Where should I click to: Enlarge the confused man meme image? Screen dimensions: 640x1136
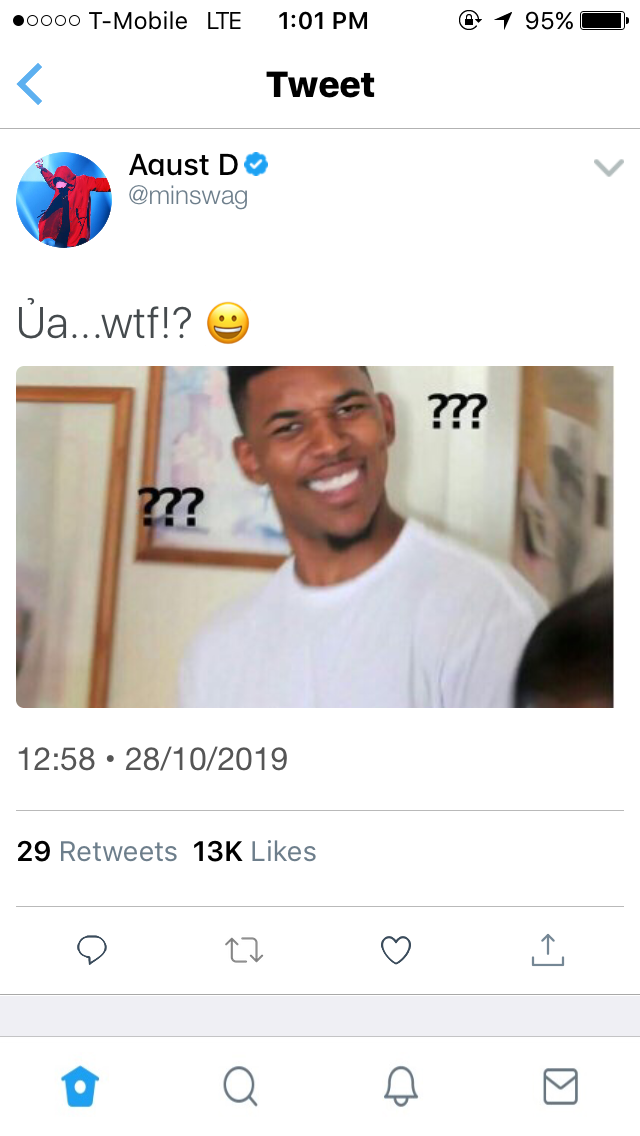[x=315, y=537]
